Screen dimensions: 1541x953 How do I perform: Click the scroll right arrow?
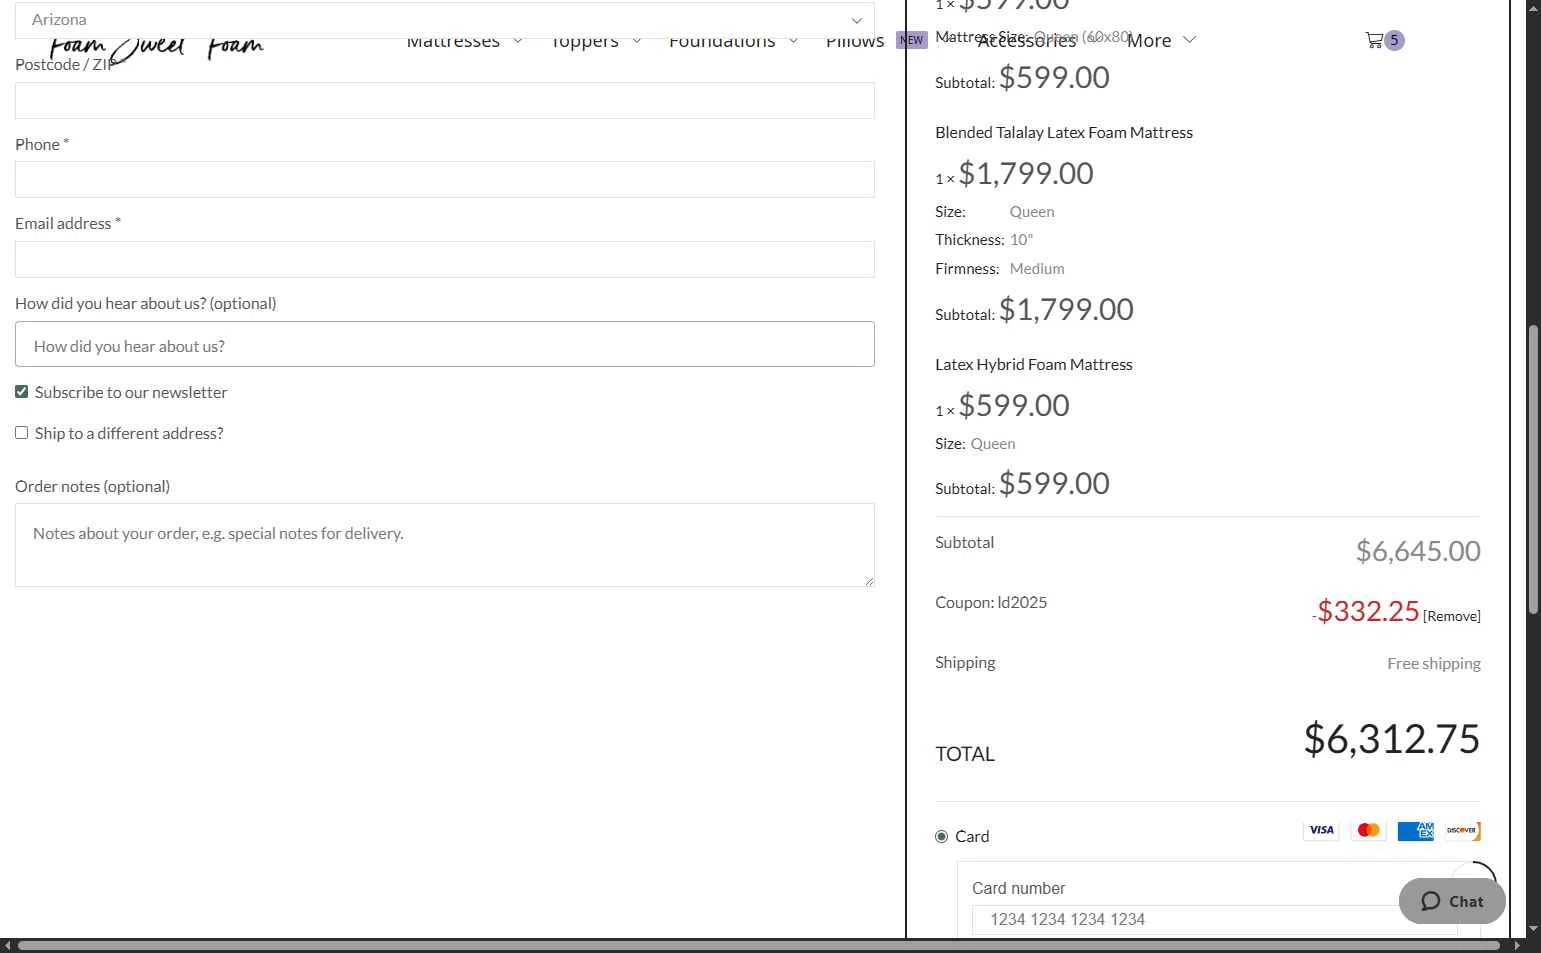(1517, 945)
